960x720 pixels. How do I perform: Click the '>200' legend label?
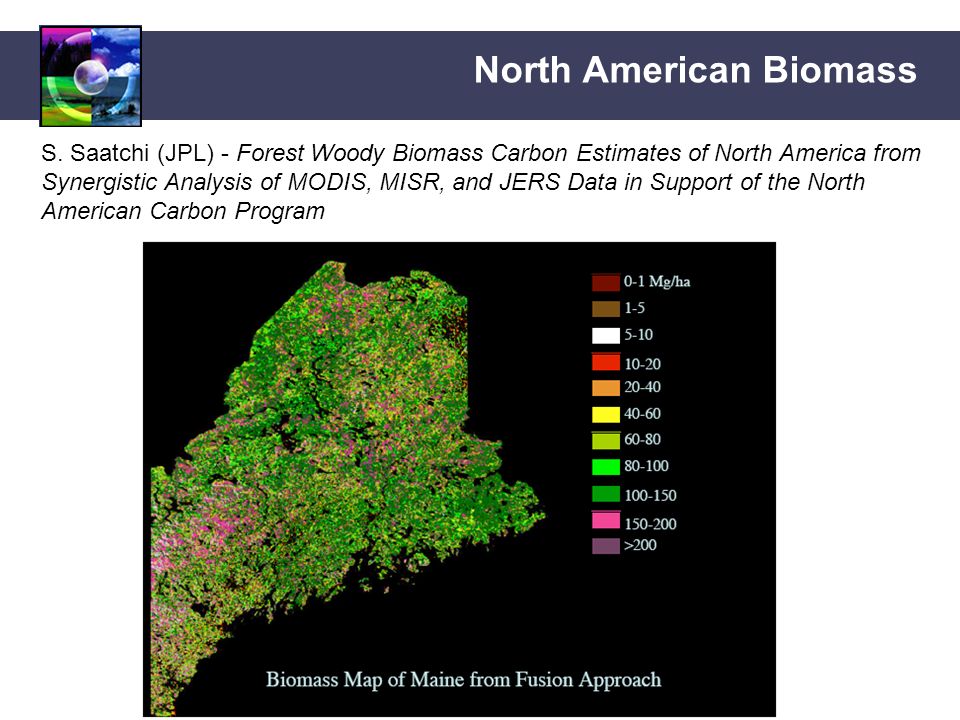(x=640, y=545)
